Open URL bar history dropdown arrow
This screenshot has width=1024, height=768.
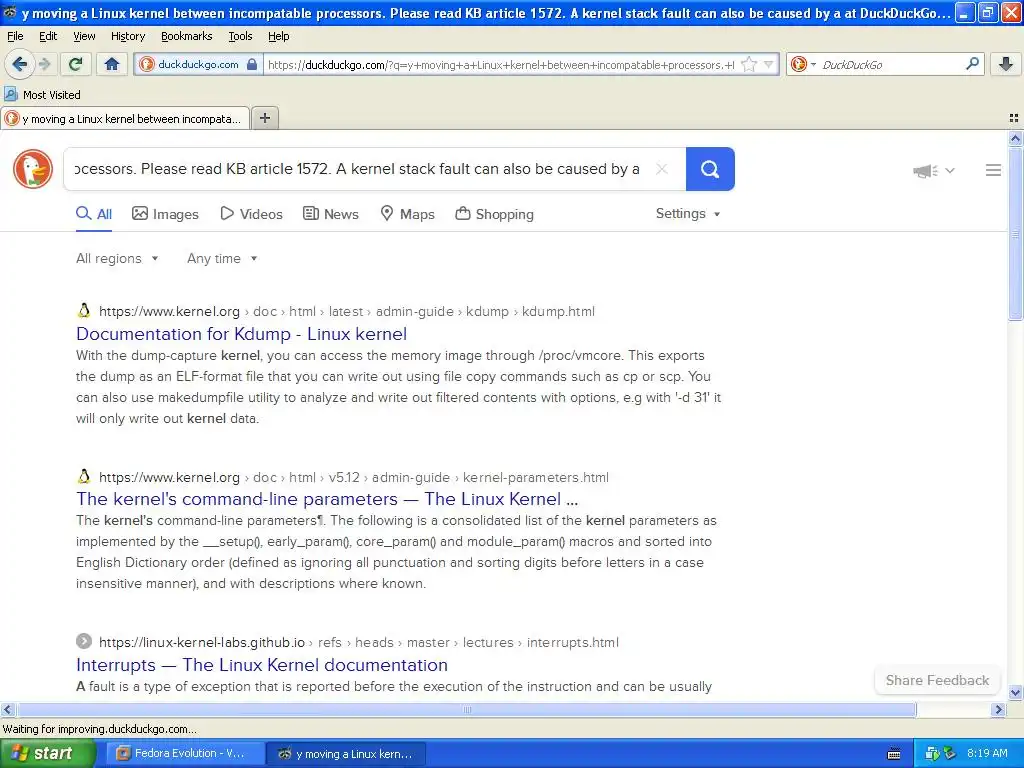(x=769, y=64)
